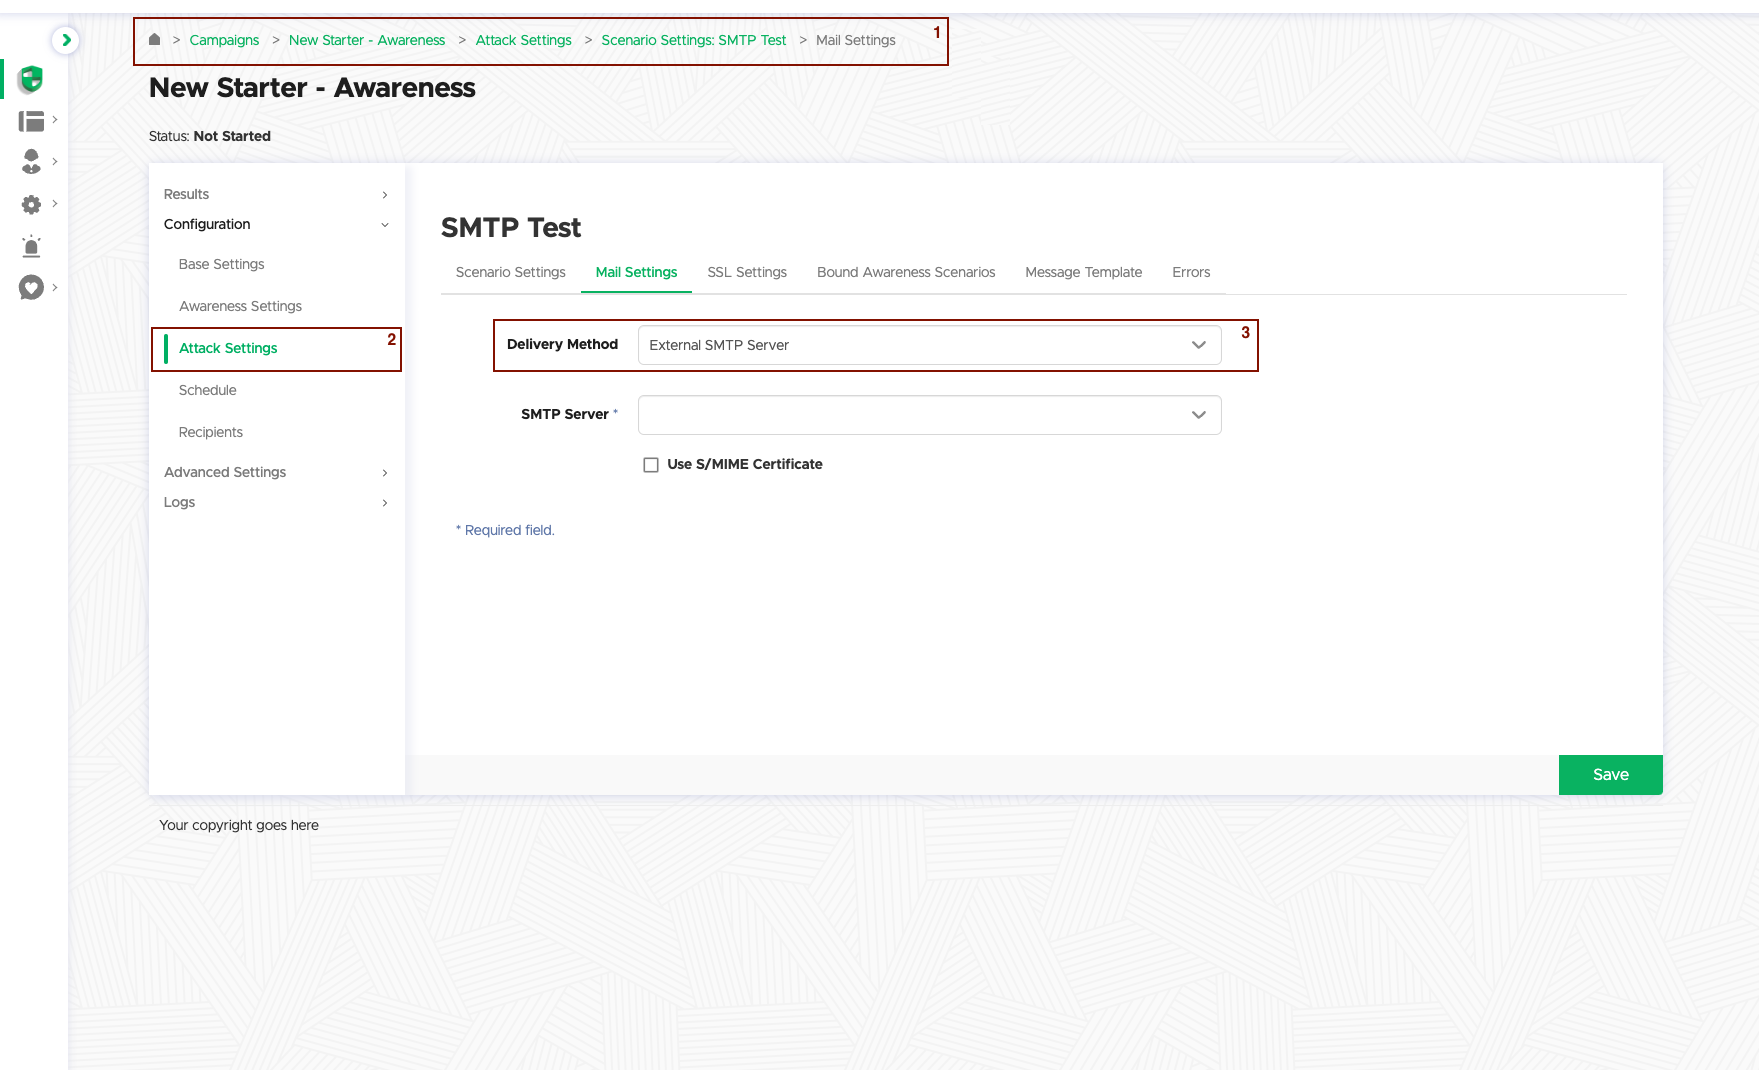Click the Mail Settings breadcrumb text

(x=855, y=40)
